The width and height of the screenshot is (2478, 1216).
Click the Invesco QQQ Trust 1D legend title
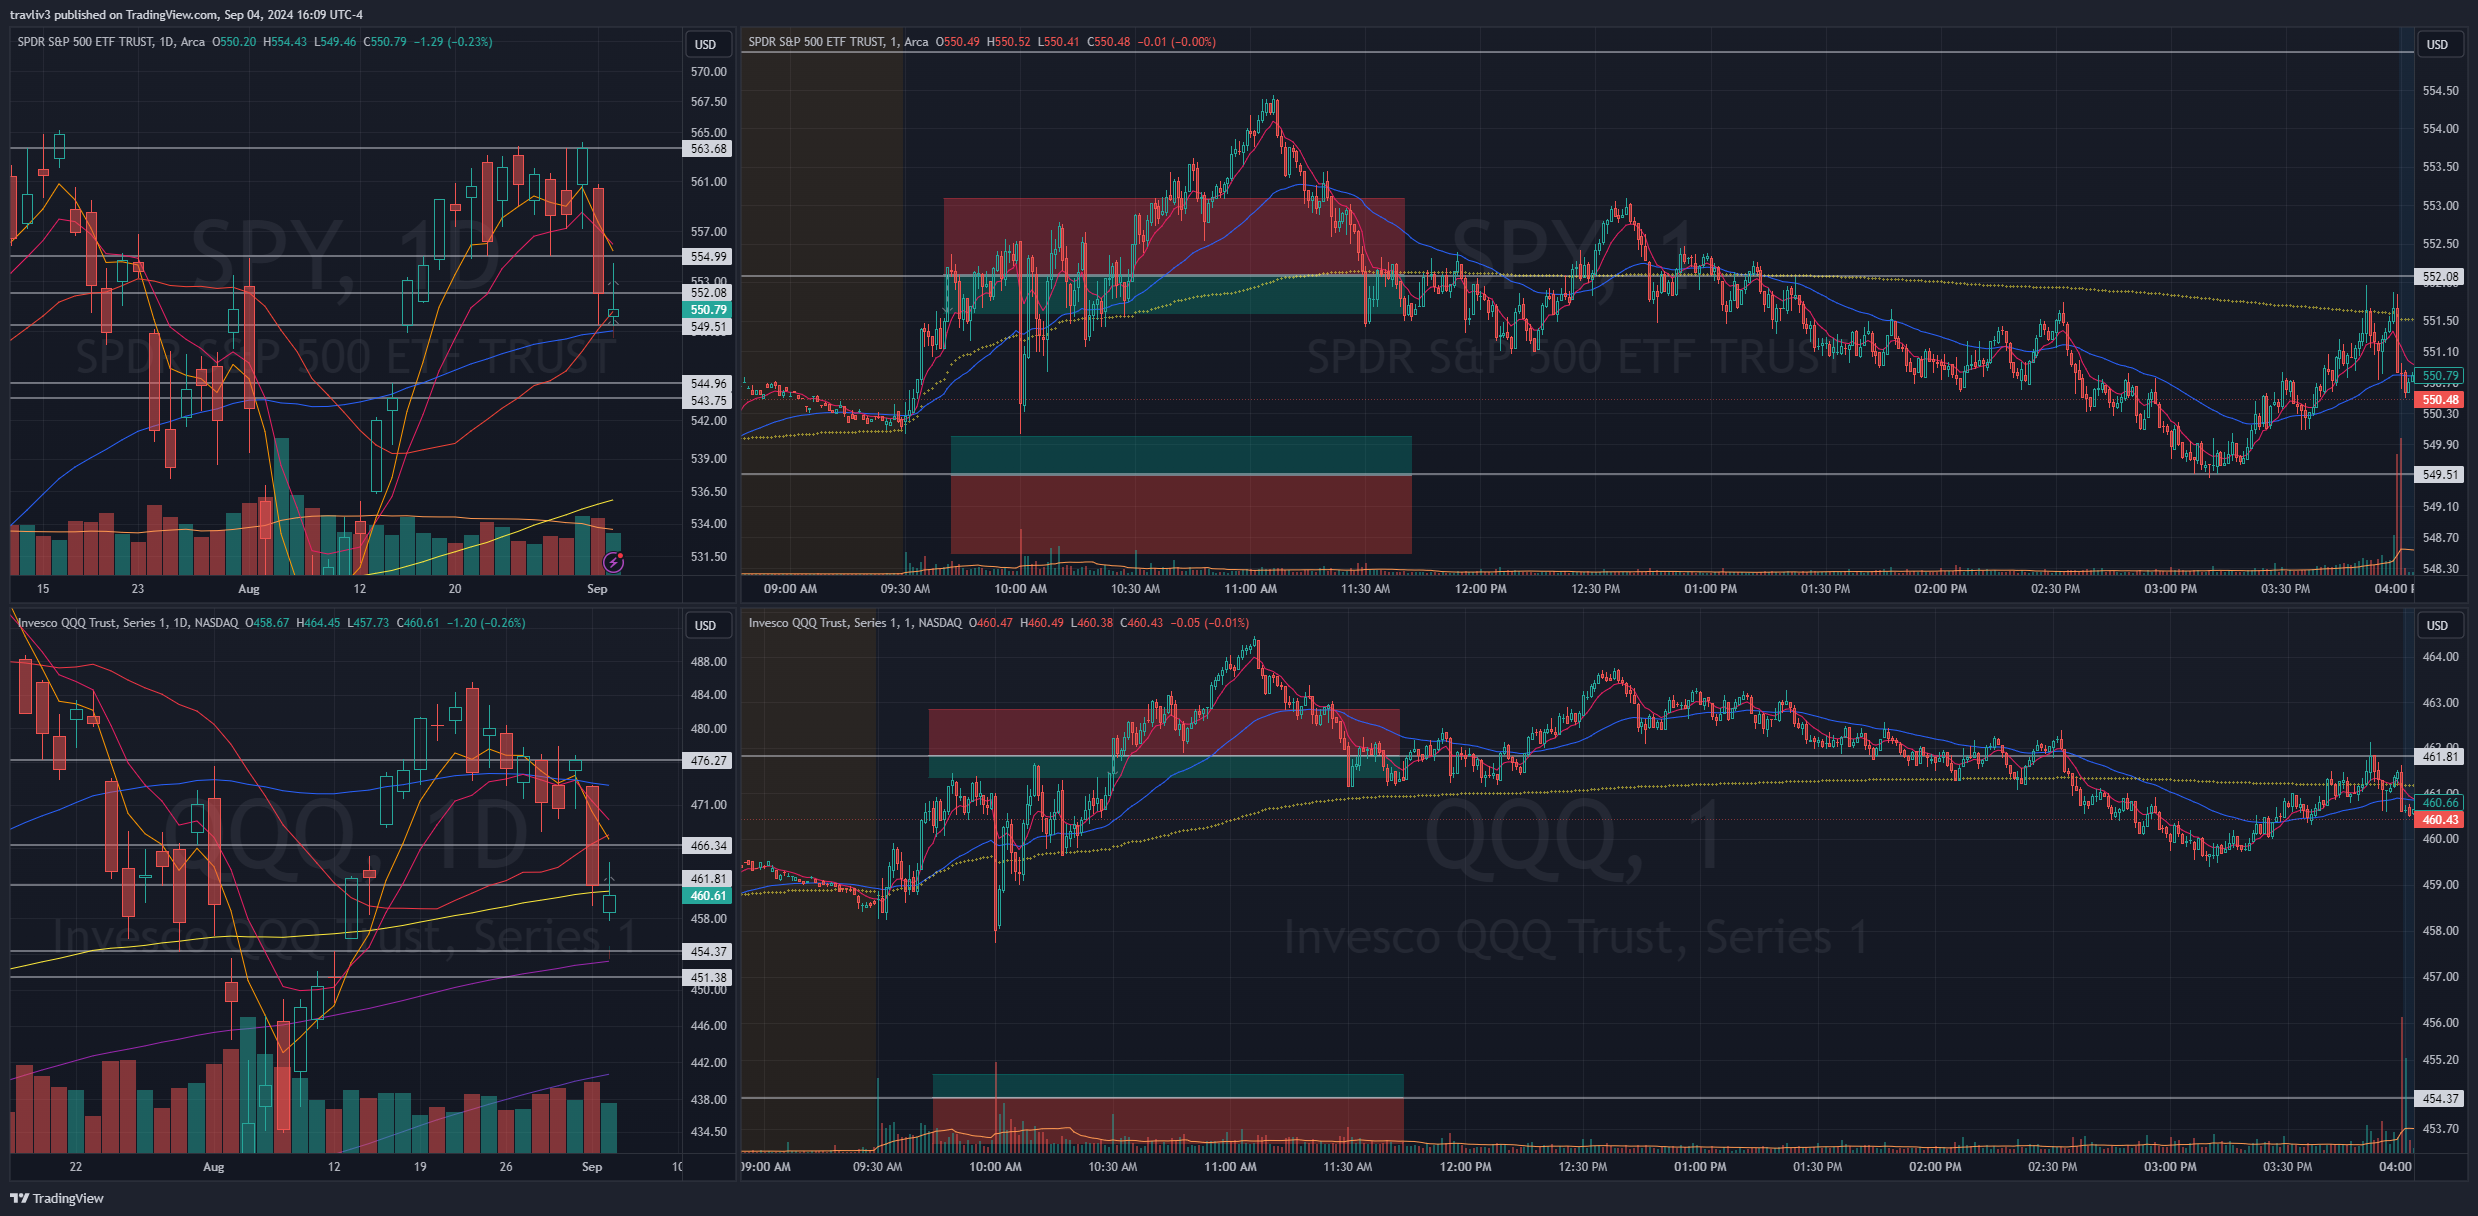tap(127, 623)
